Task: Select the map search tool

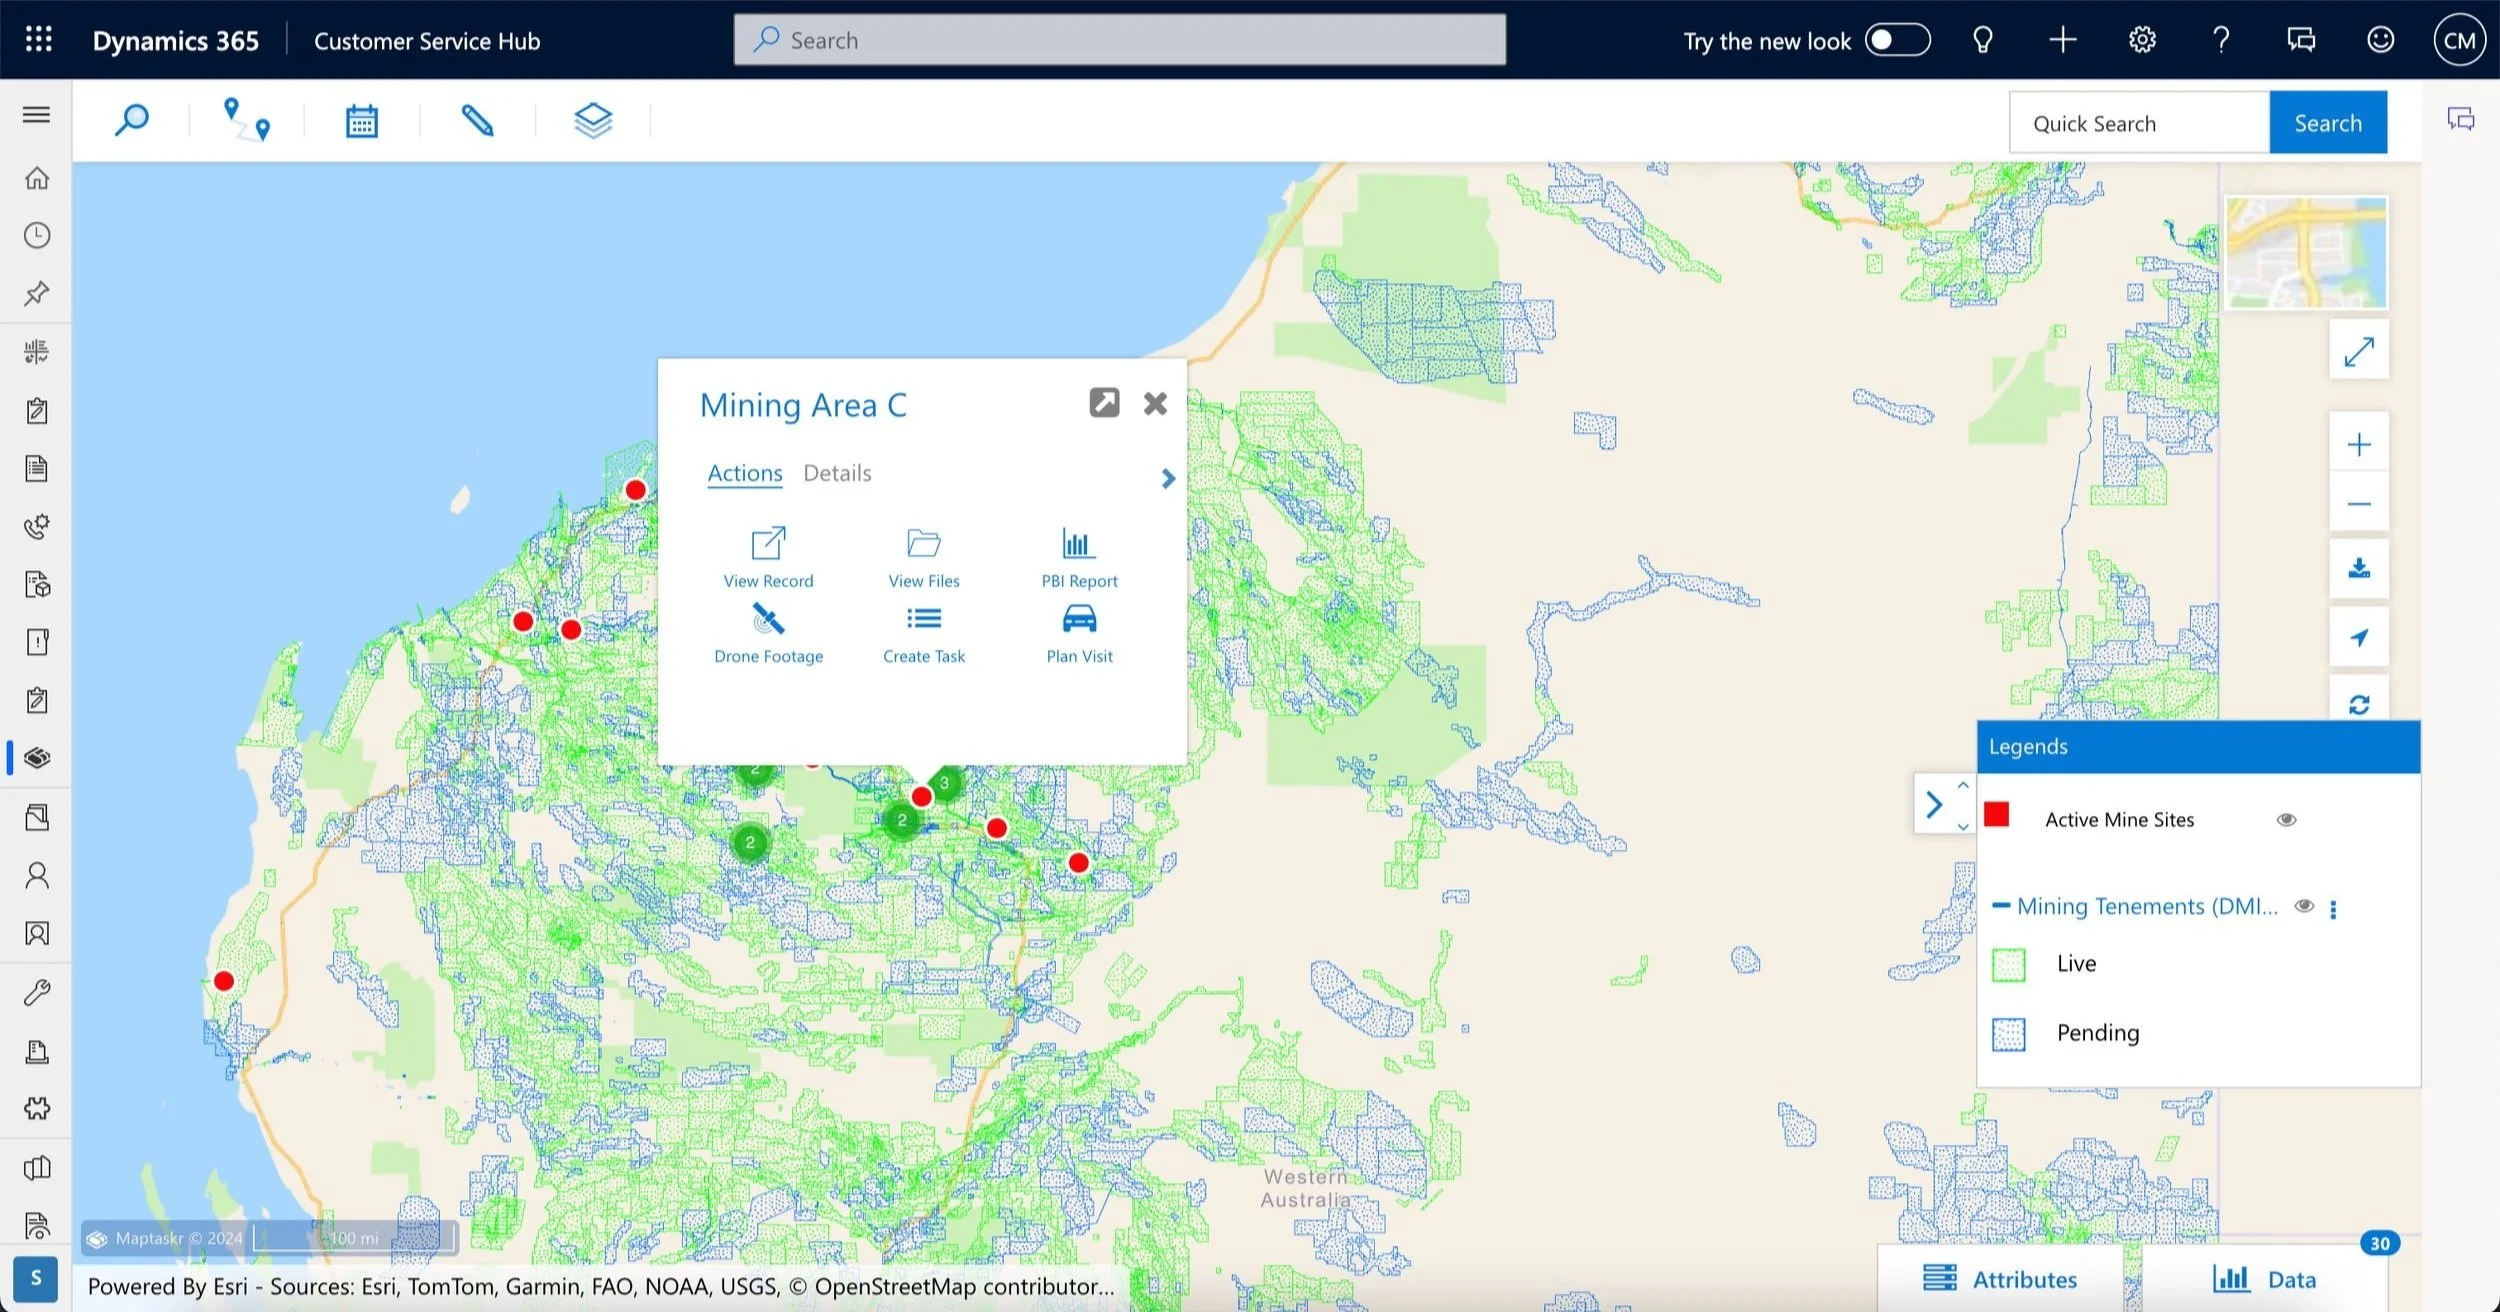Action: pyautogui.click(x=130, y=119)
